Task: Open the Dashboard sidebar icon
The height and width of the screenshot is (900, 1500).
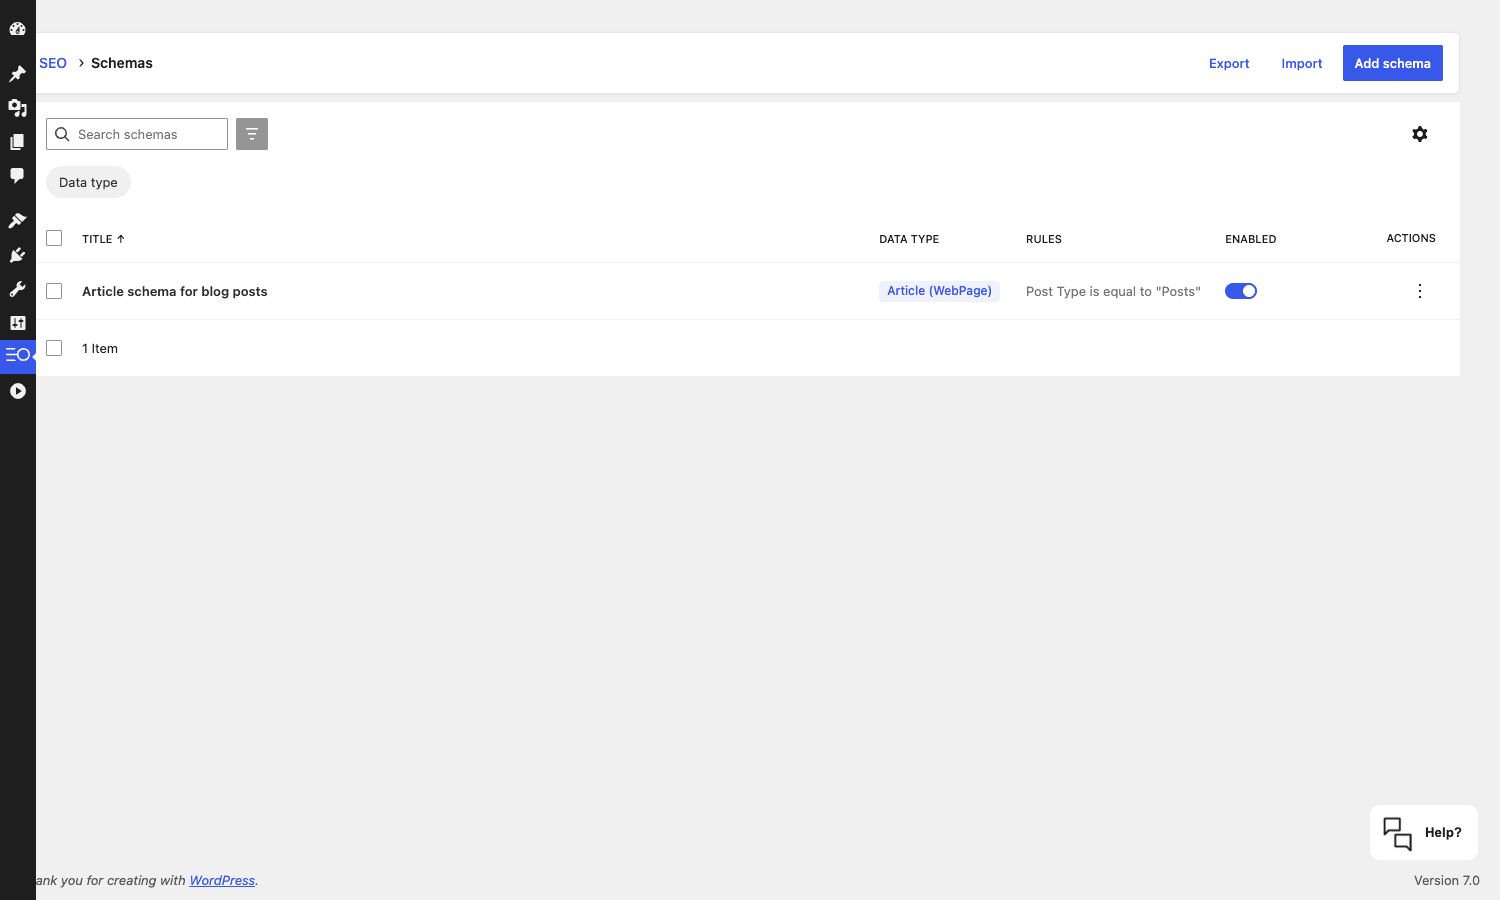Action: click(17, 29)
